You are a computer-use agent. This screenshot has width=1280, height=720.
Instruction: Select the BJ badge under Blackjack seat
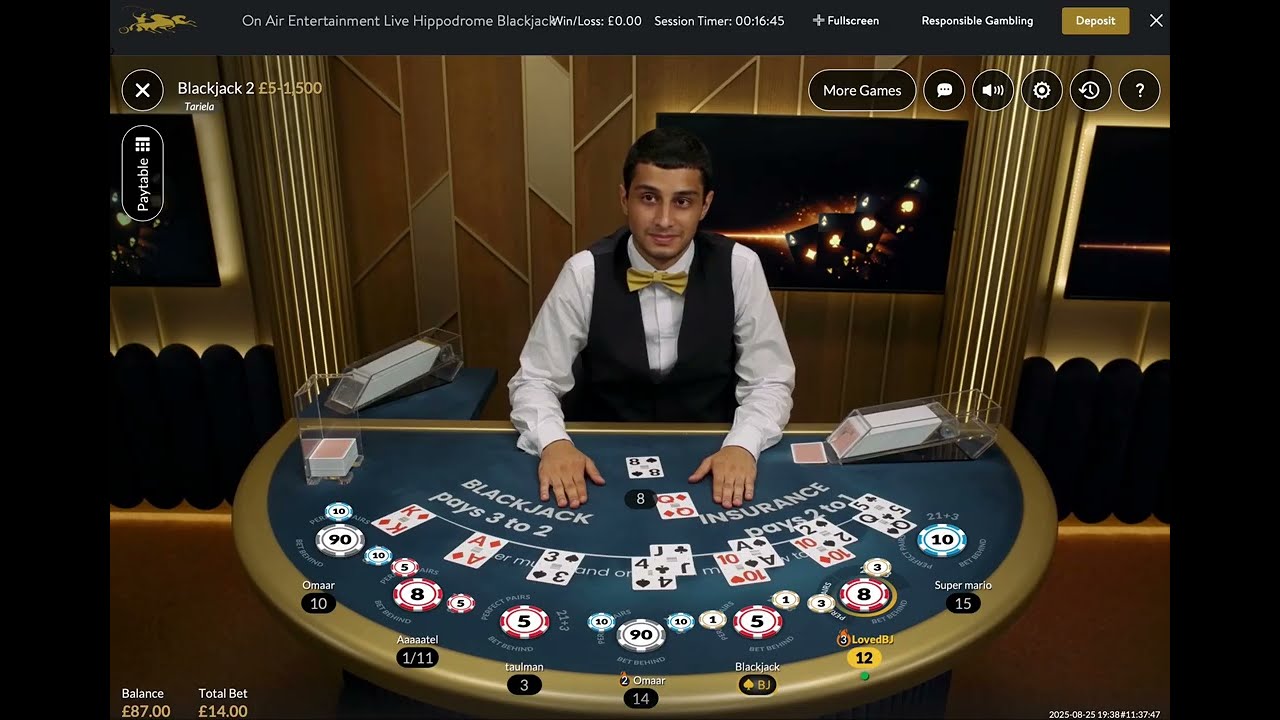click(x=757, y=685)
